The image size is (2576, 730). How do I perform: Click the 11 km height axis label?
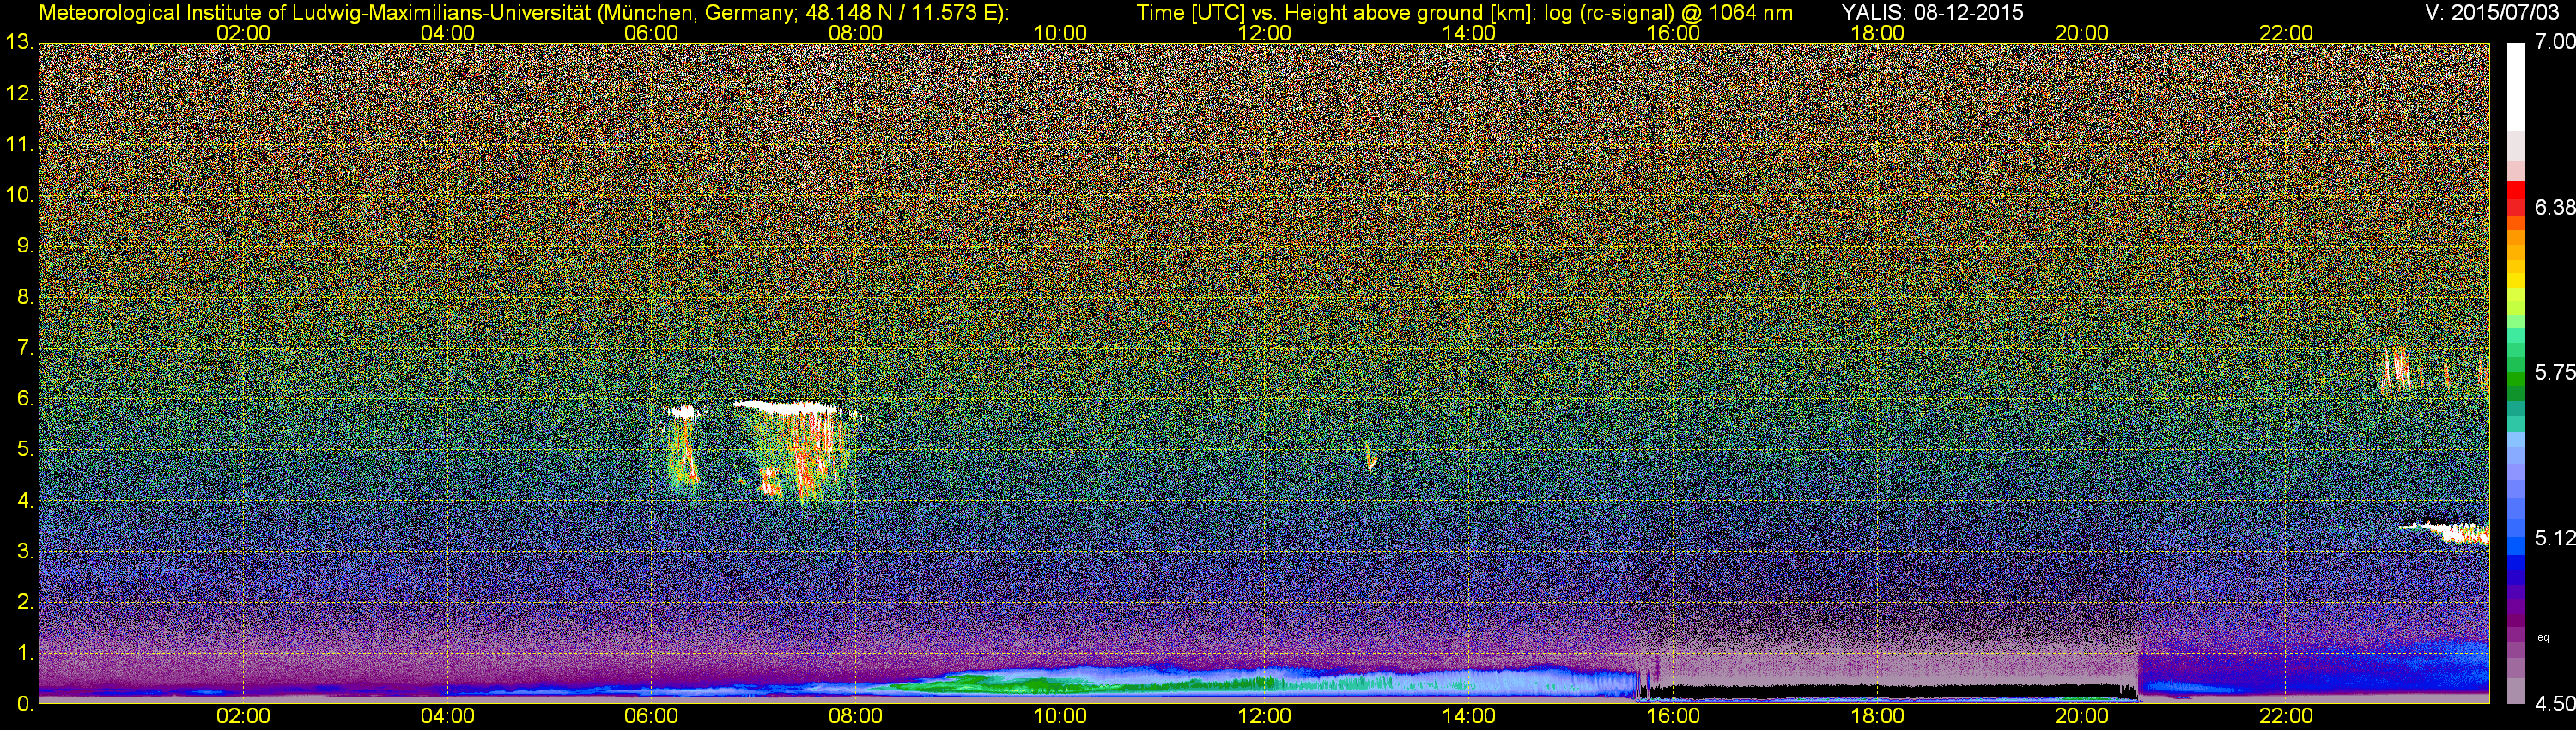click(x=18, y=145)
